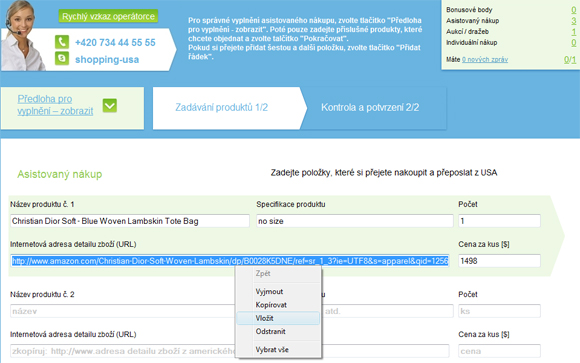Focus the product 2 'cena' price field
580x363 pixels.
(499, 351)
